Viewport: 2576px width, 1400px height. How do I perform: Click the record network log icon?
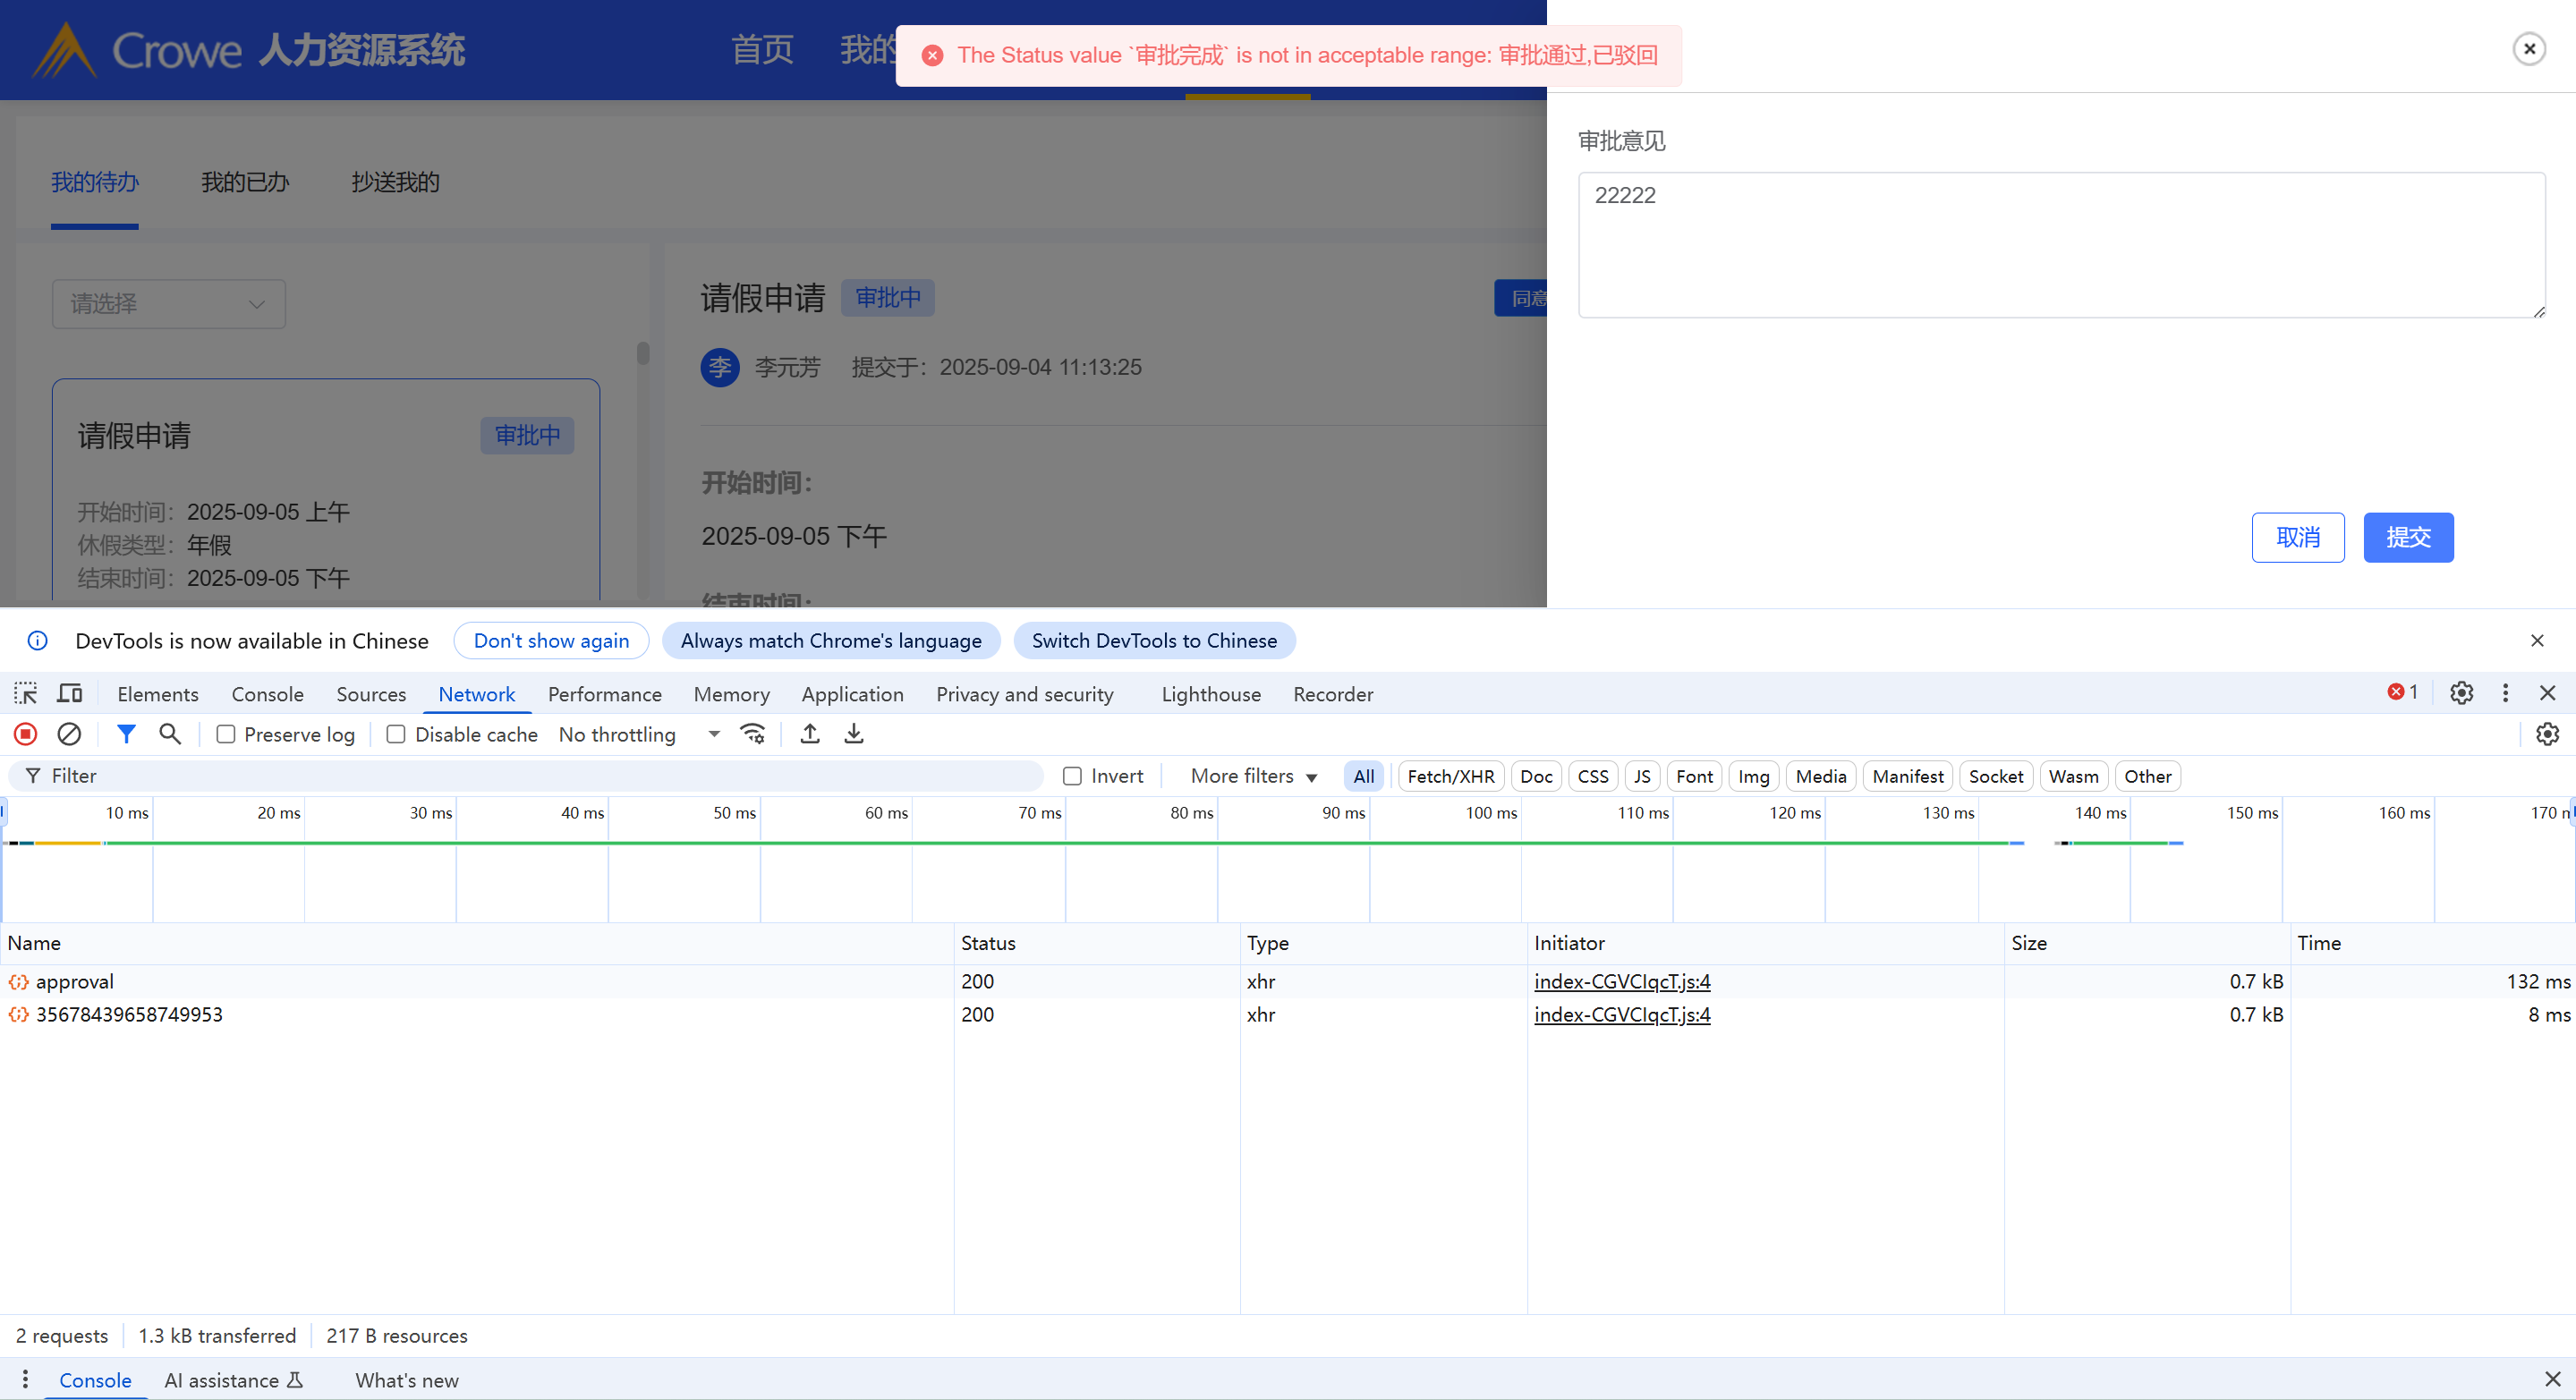(26, 734)
